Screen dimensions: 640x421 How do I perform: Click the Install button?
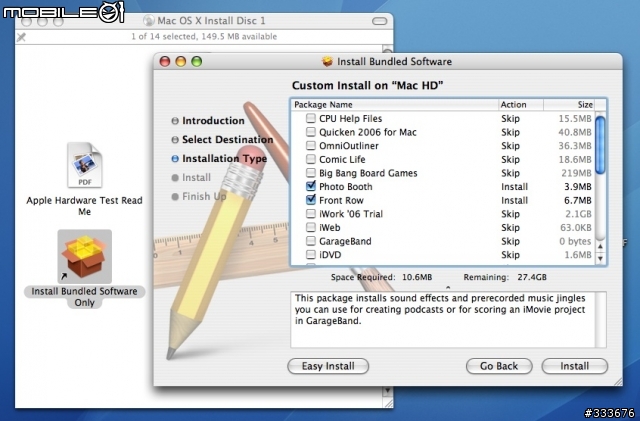pos(574,366)
